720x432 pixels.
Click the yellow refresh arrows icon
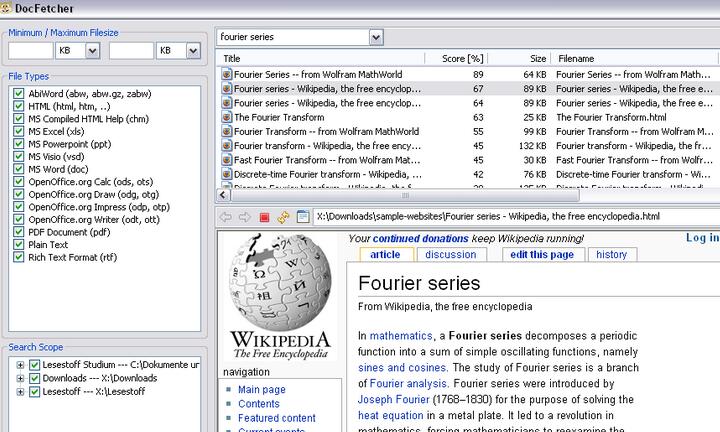(283, 217)
